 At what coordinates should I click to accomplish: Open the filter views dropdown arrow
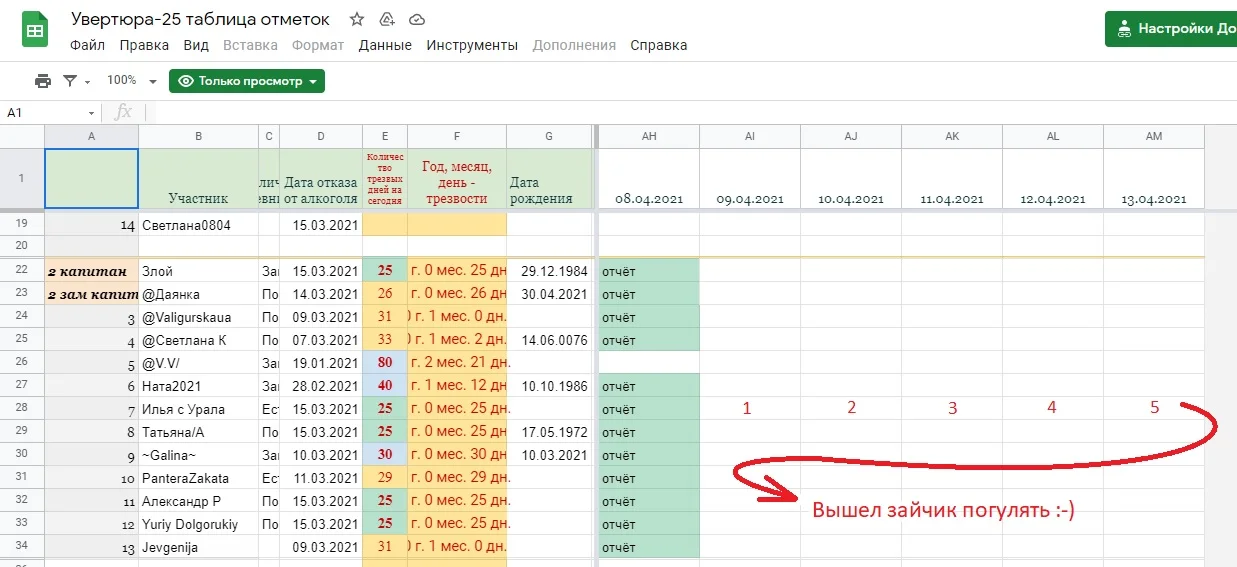point(88,82)
